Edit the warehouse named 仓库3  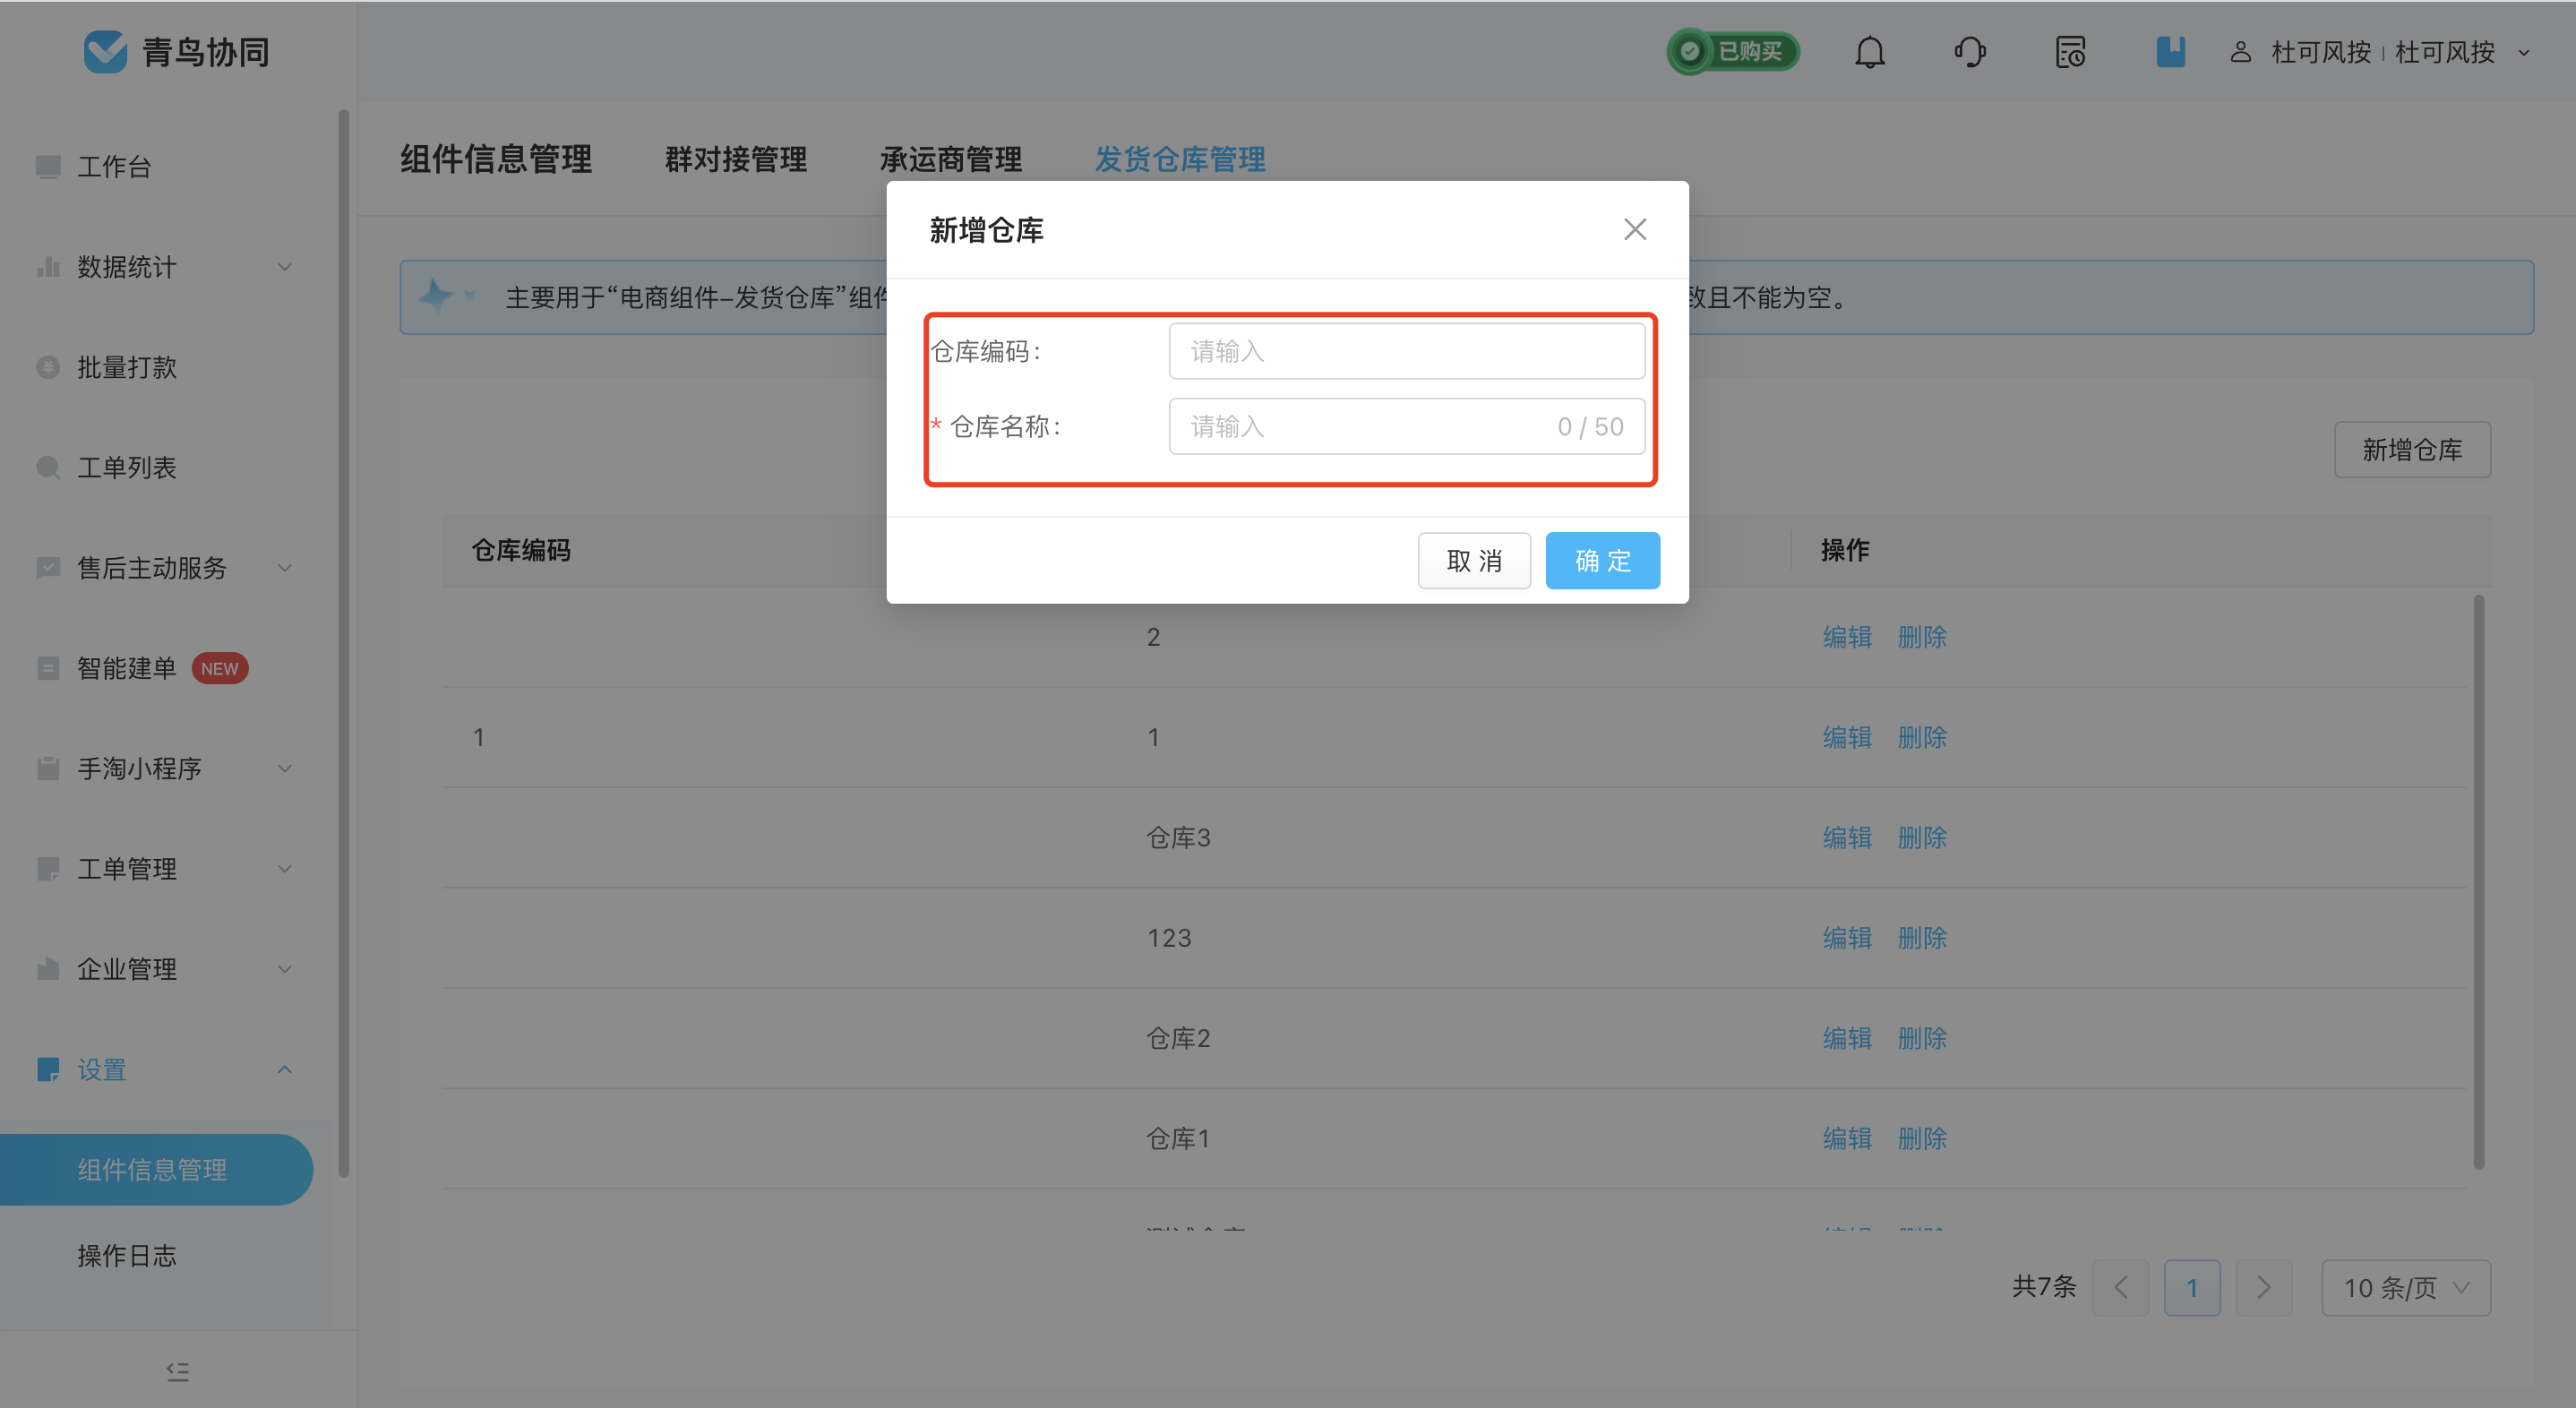[1847, 837]
